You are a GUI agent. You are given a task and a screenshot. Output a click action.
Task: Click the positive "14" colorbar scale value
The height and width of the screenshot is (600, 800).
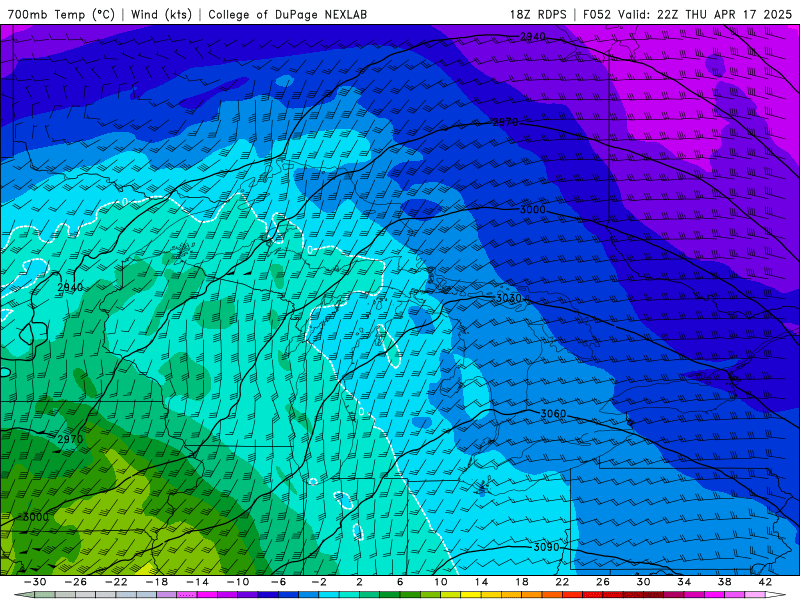pyautogui.click(x=481, y=582)
